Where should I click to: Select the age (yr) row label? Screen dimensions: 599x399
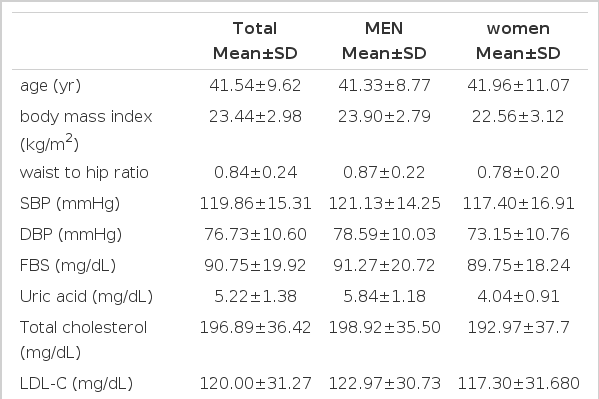pos(50,86)
